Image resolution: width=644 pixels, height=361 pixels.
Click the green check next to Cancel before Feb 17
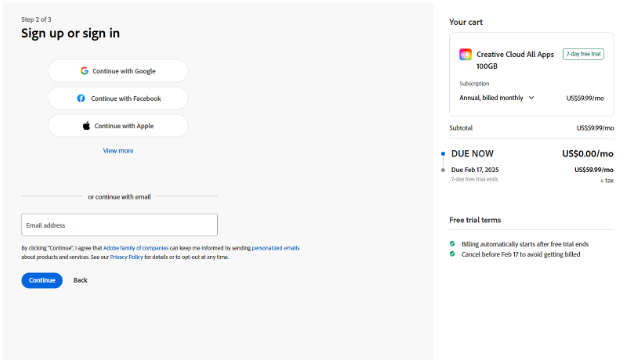(452, 254)
